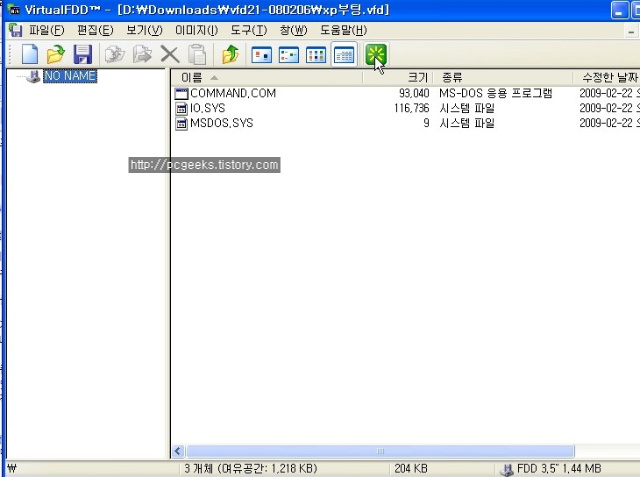Click the Paste clipboard toolbar icon

tap(197, 54)
